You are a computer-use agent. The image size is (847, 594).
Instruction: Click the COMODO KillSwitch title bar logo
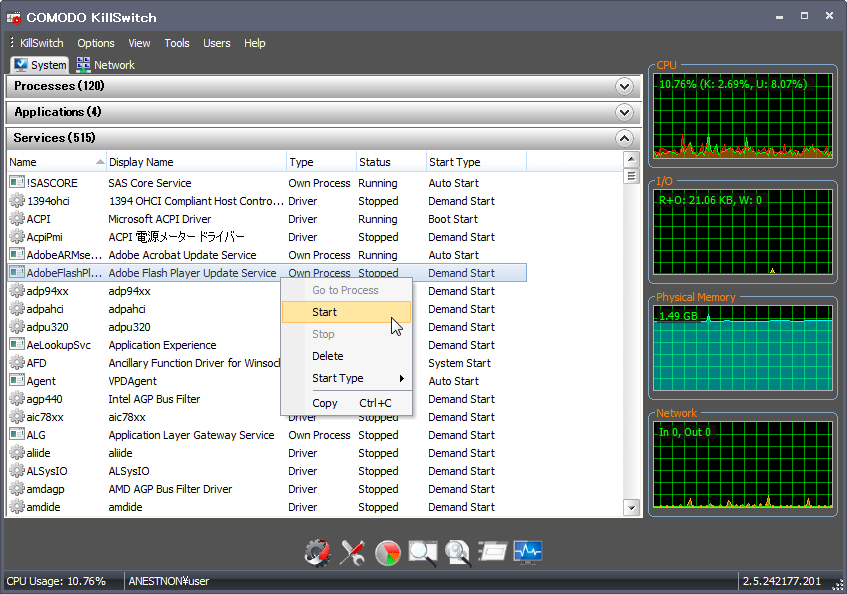coord(14,18)
